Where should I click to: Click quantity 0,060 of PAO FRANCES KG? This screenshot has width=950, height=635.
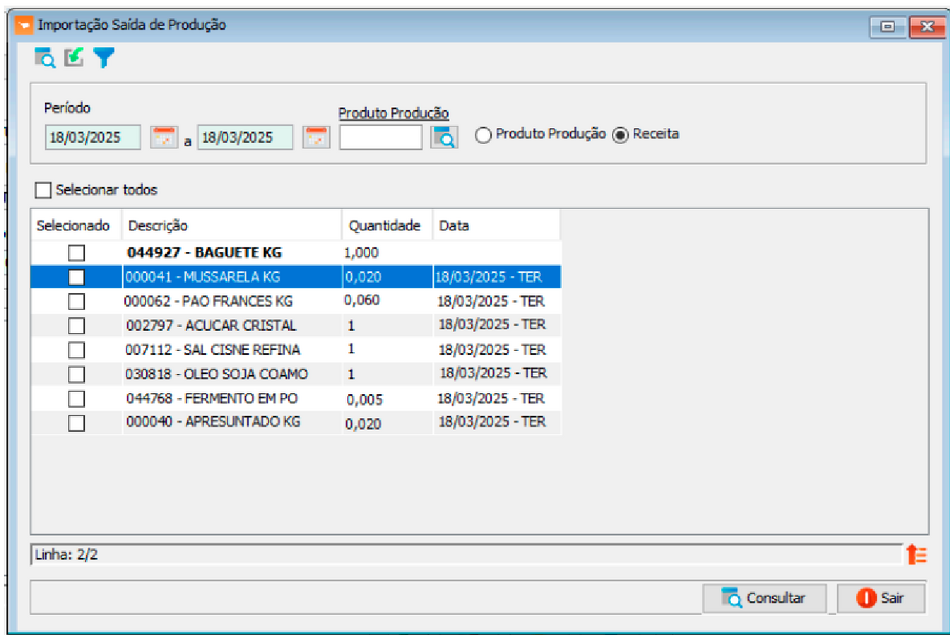(x=362, y=301)
